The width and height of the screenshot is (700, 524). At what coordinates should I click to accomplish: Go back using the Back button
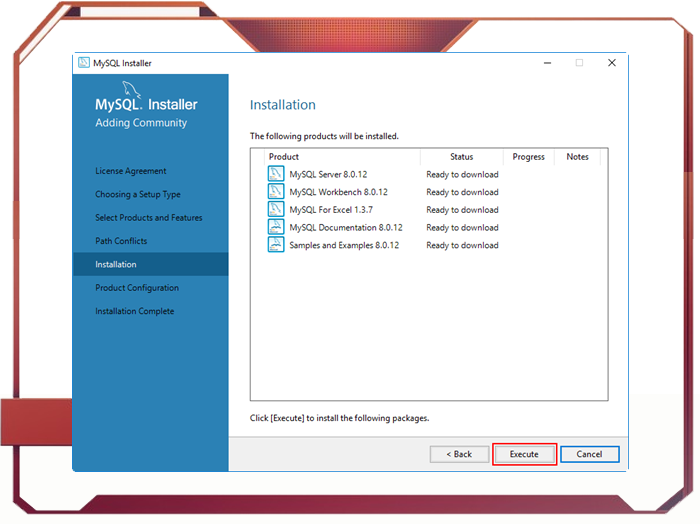point(459,454)
